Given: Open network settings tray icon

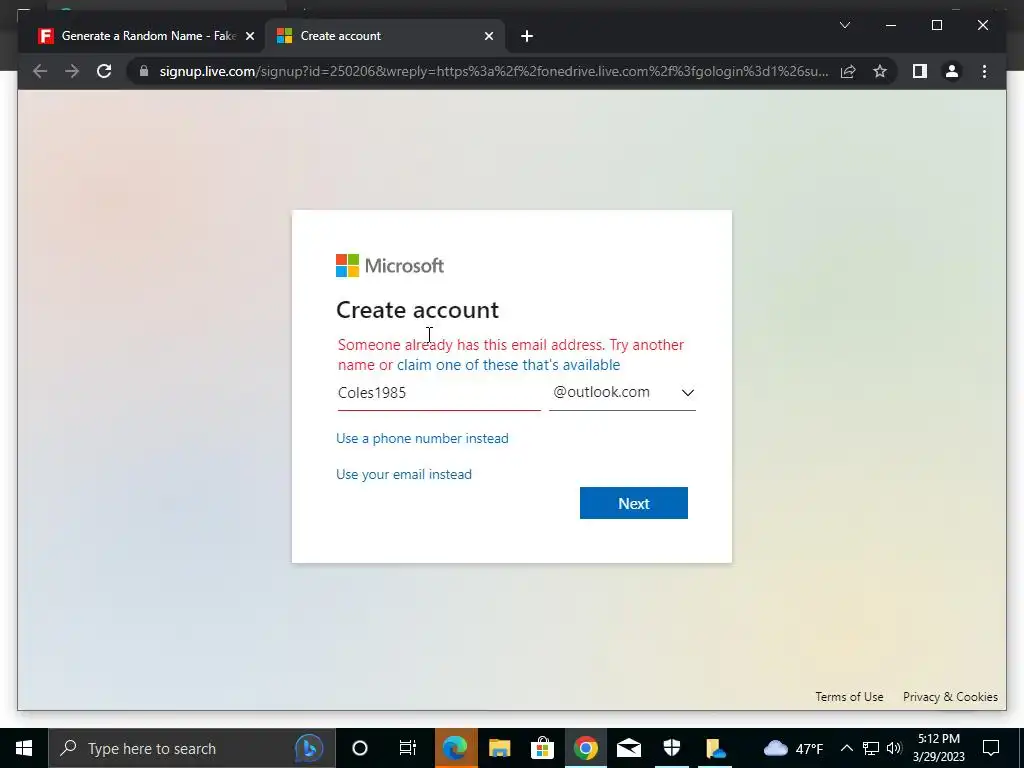Looking at the screenshot, I should [x=871, y=748].
